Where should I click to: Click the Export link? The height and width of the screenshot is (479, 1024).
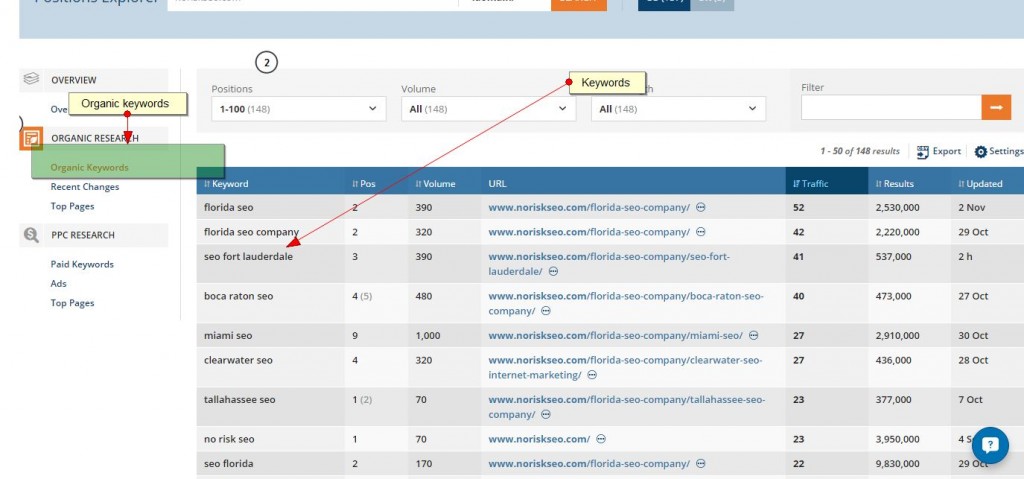point(946,151)
